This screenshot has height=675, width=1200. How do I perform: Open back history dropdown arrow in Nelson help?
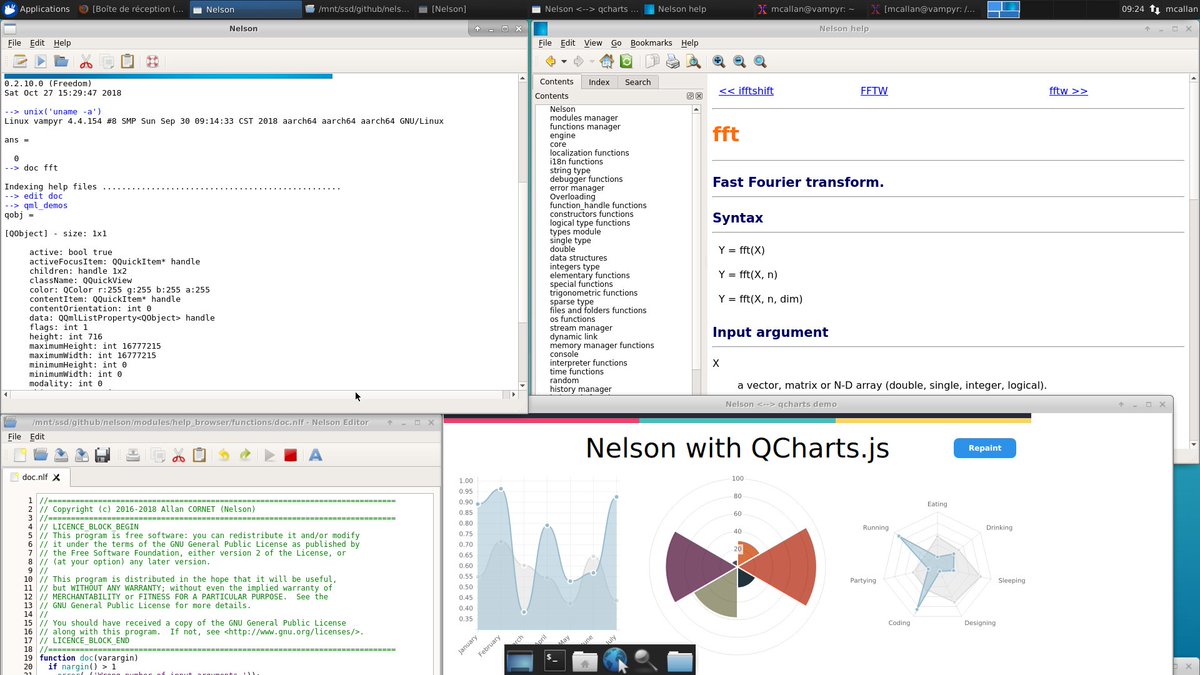pos(563,62)
